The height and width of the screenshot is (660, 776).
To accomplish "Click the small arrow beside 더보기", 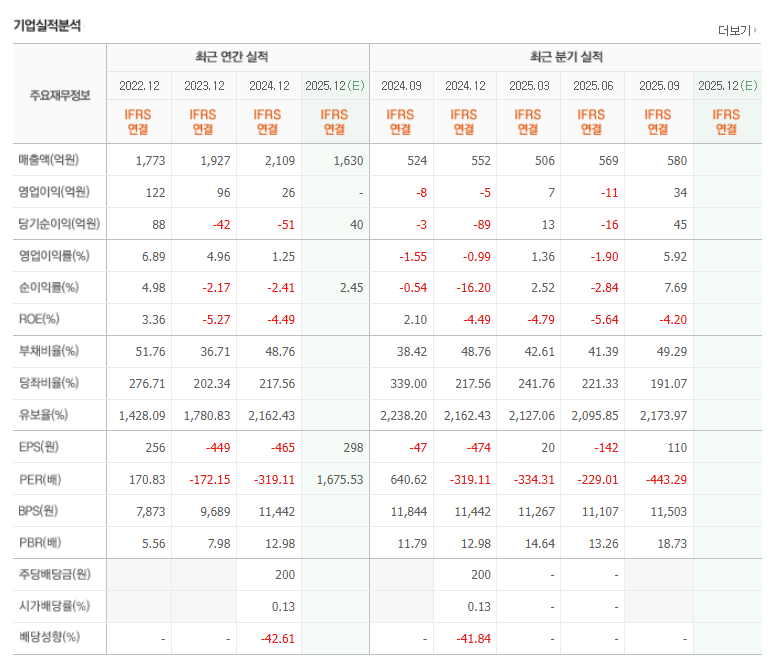I will tap(755, 30).
